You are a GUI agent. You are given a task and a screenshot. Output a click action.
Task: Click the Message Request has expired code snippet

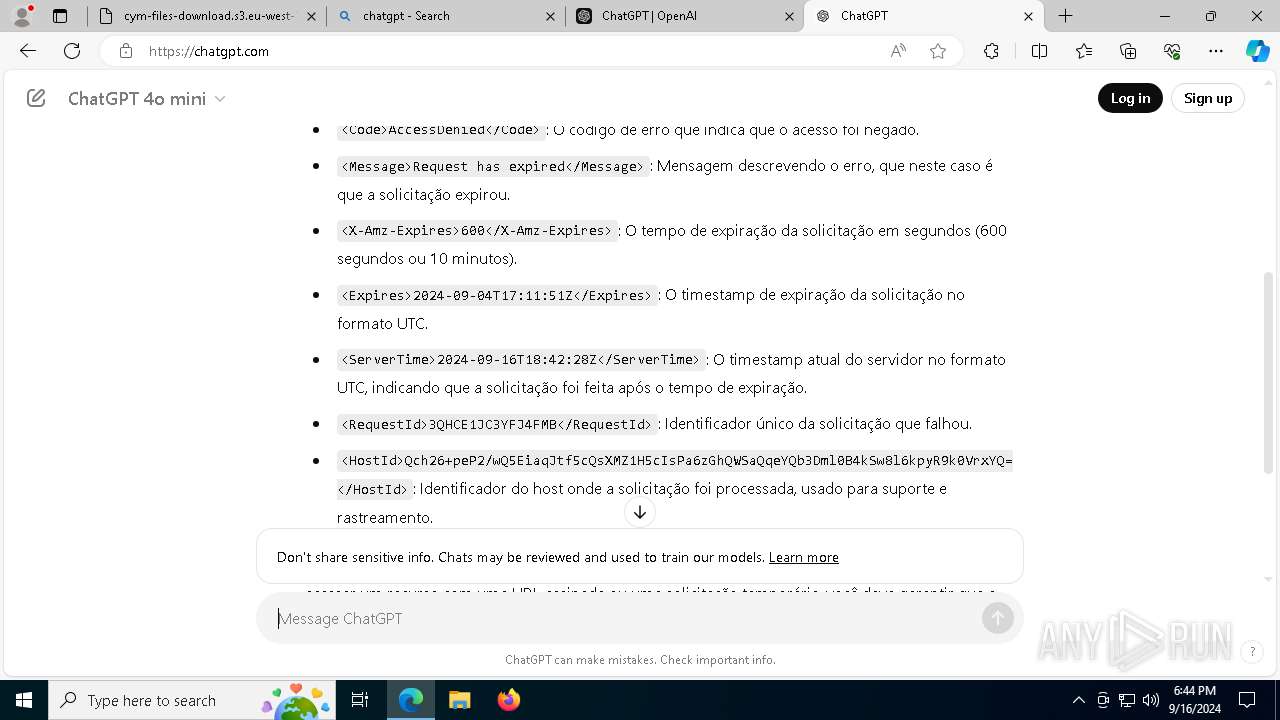pyautogui.click(x=493, y=167)
